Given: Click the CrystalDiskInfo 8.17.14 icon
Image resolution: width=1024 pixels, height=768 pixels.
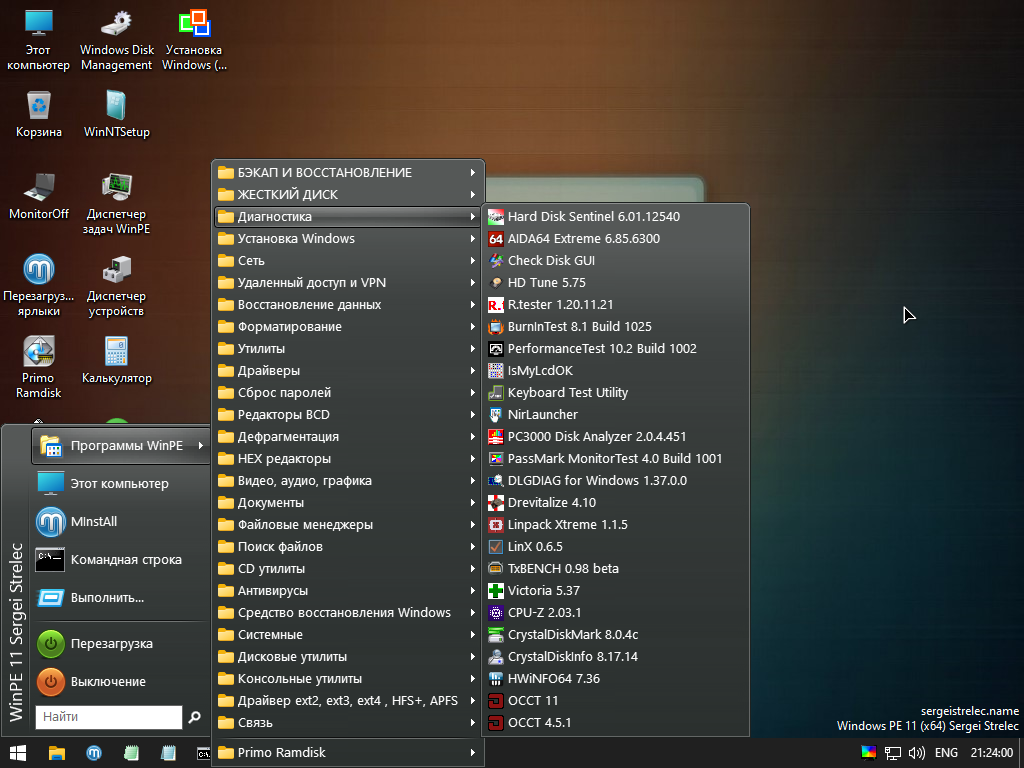Looking at the screenshot, I should tap(496, 656).
